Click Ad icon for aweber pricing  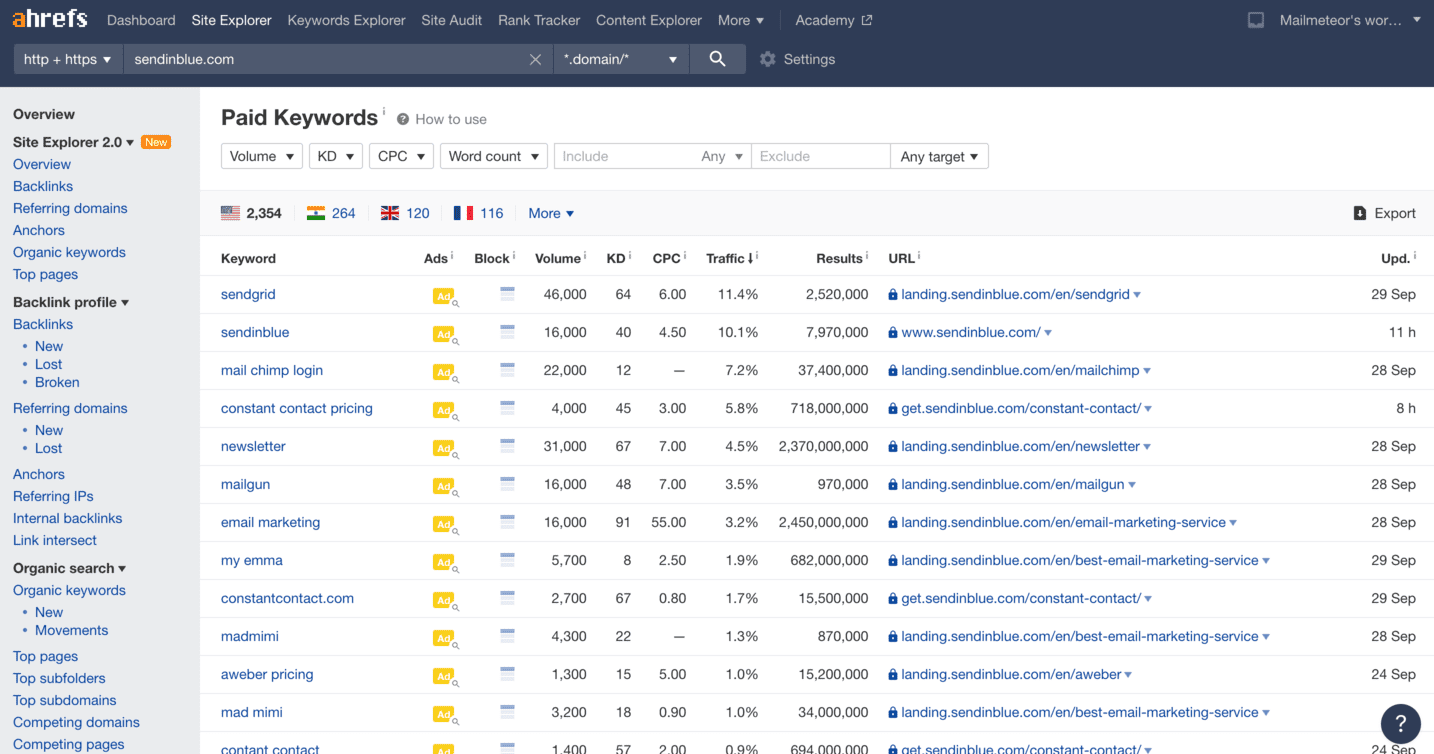444,676
